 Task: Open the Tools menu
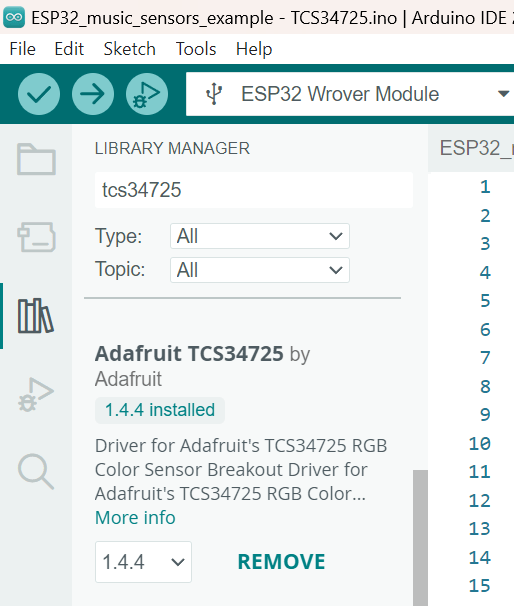[x=196, y=49]
